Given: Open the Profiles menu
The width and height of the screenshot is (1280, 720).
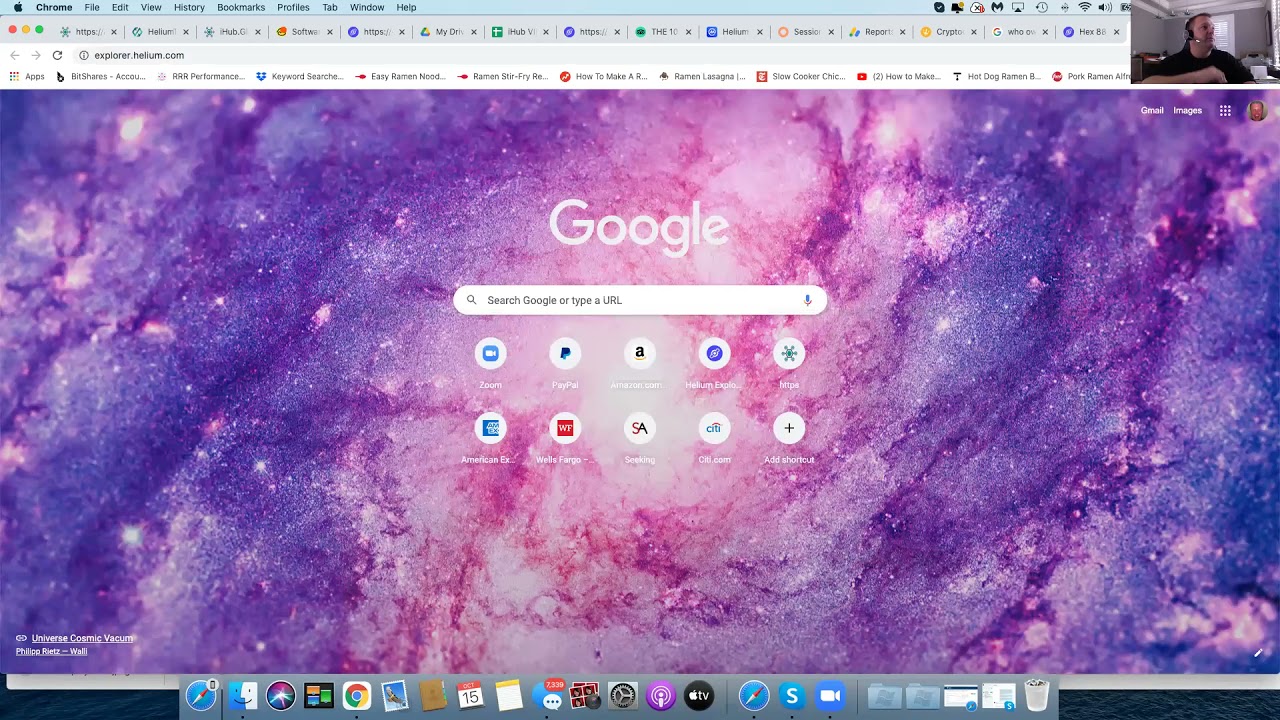Looking at the screenshot, I should [x=293, y=7].
